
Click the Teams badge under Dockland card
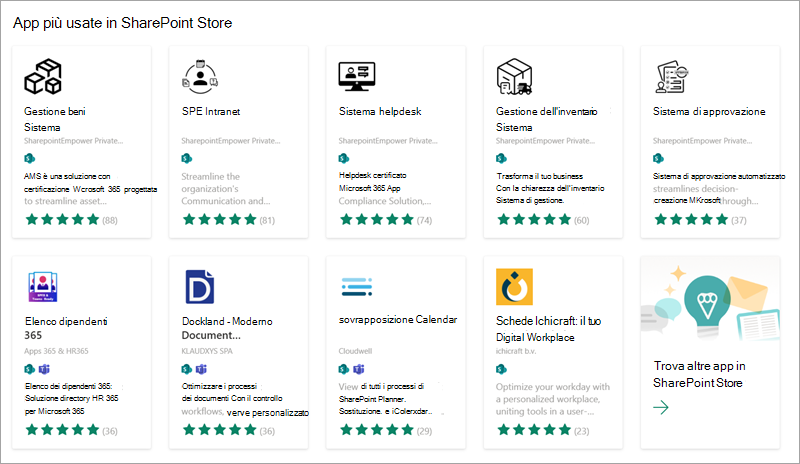tap(202, 369)
